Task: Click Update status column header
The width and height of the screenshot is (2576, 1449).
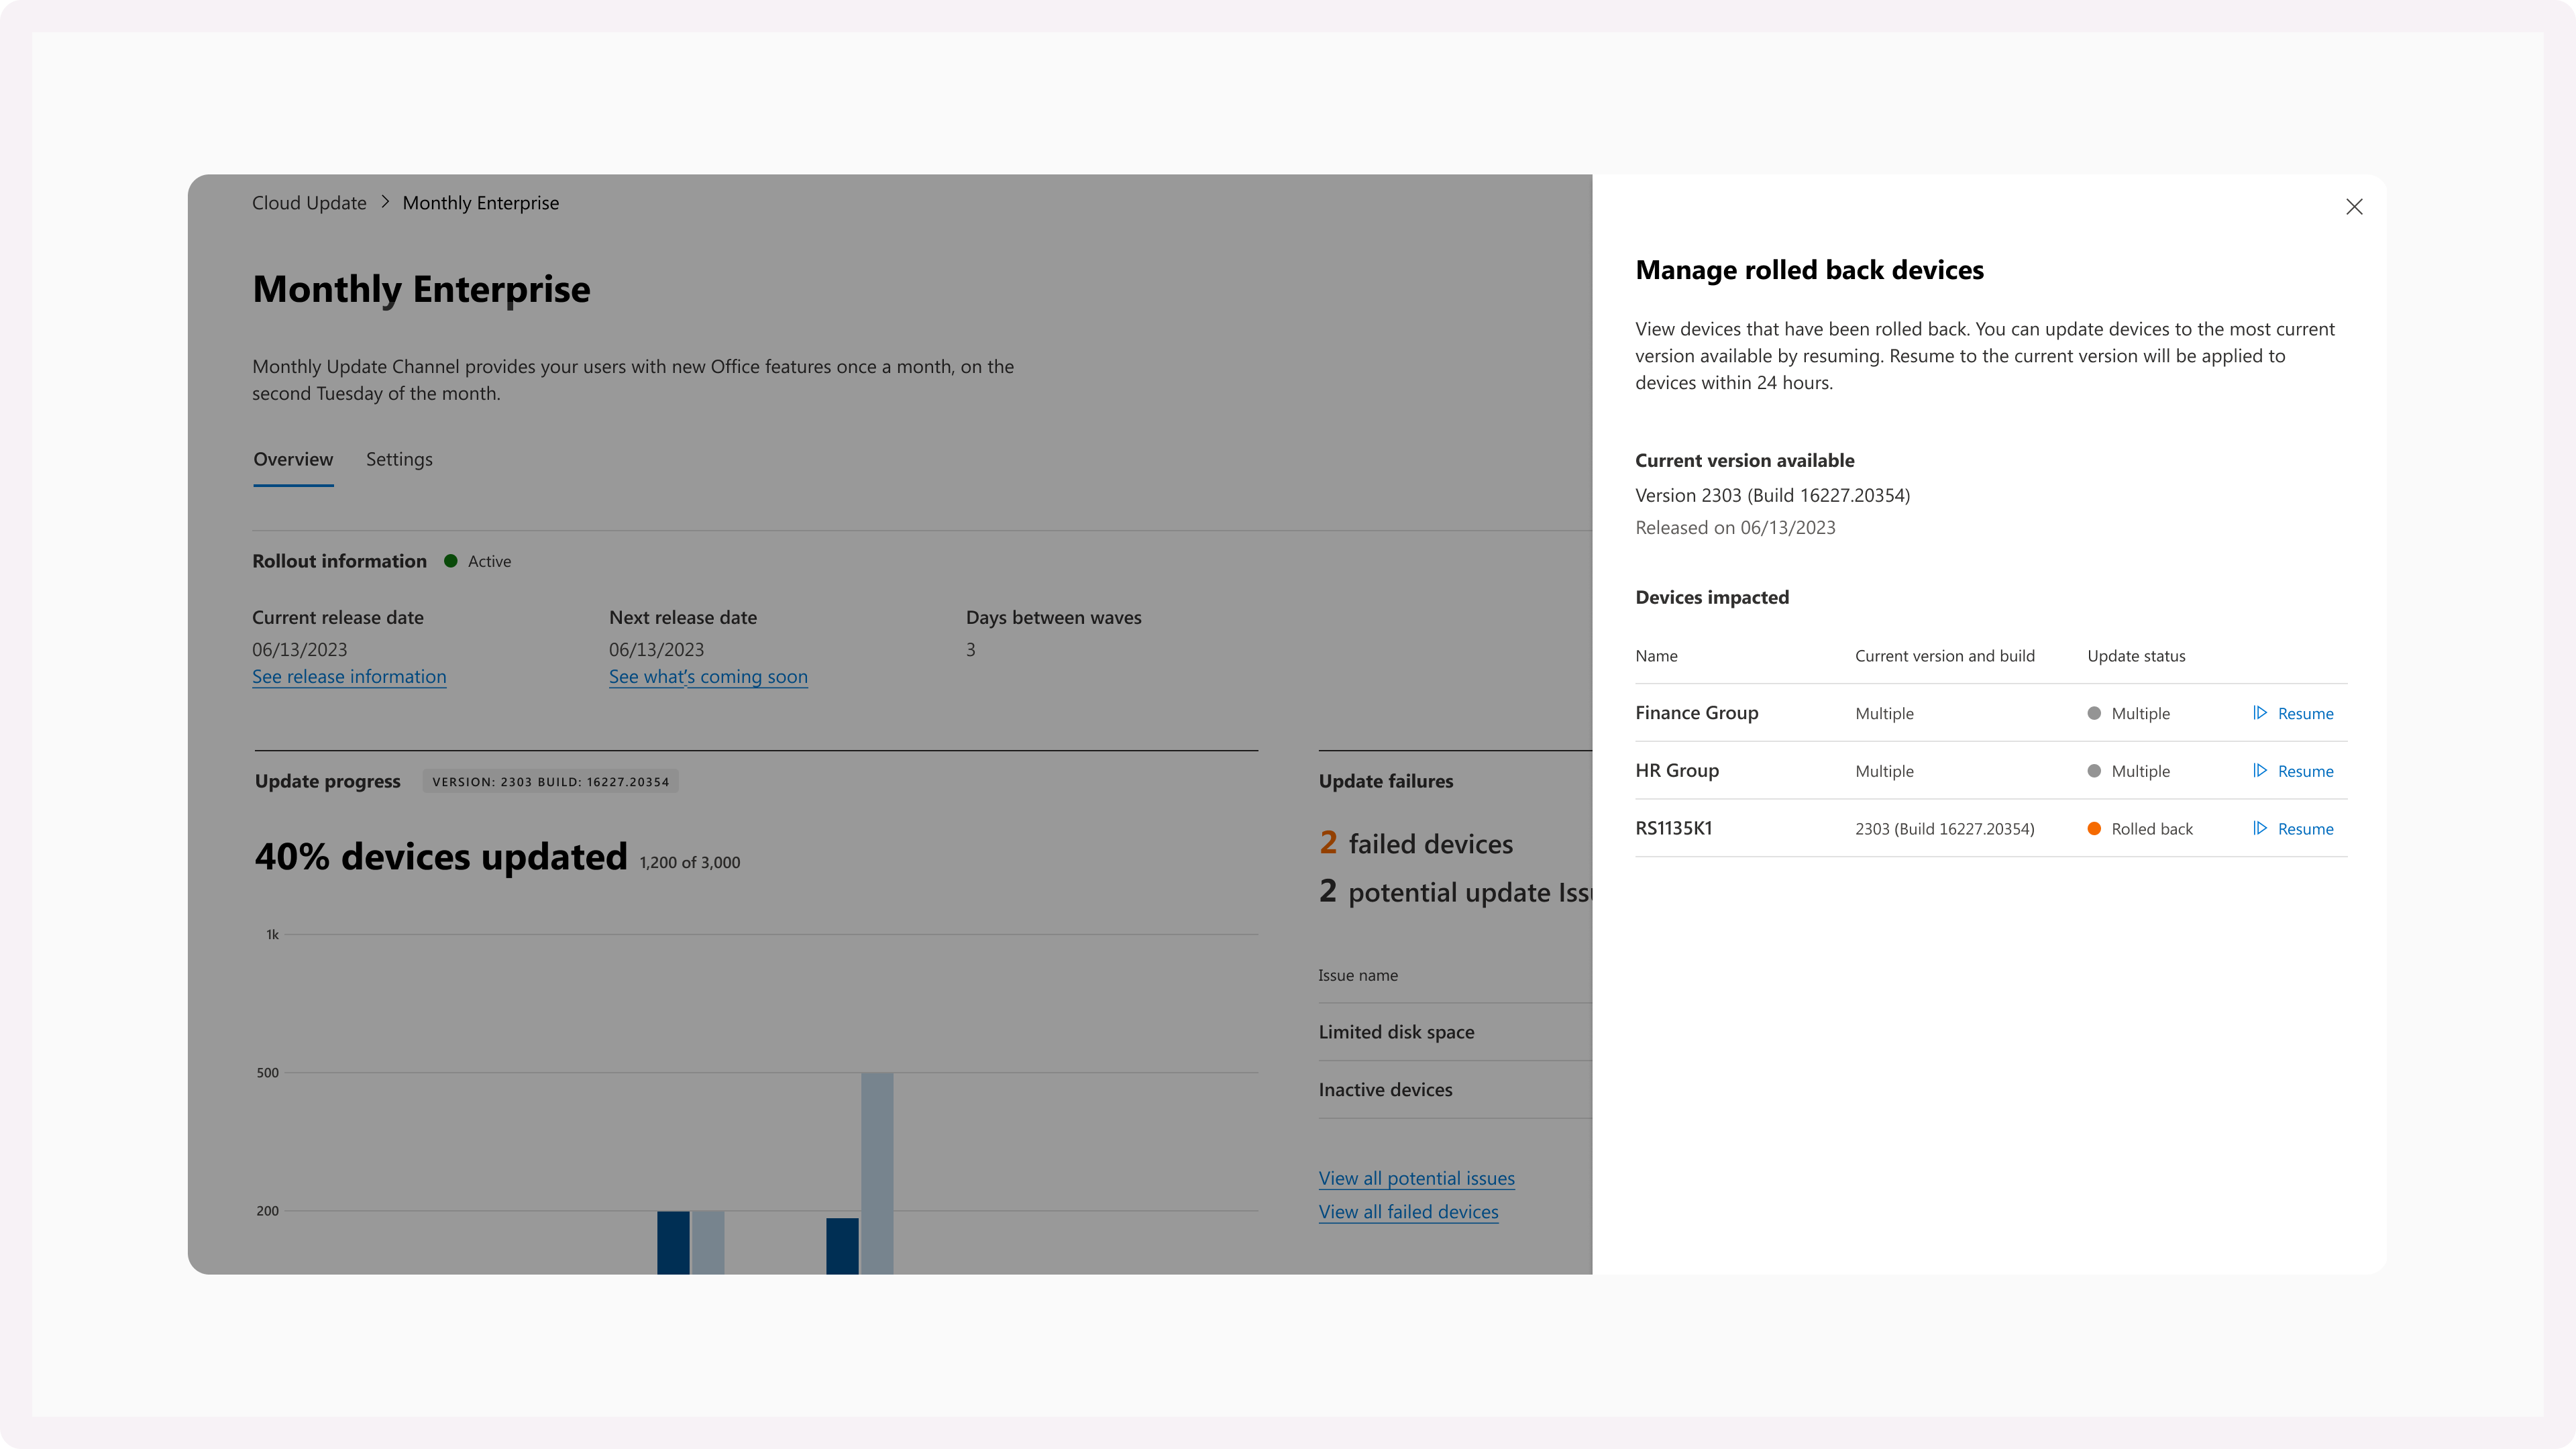Action: pos(2136,656)
